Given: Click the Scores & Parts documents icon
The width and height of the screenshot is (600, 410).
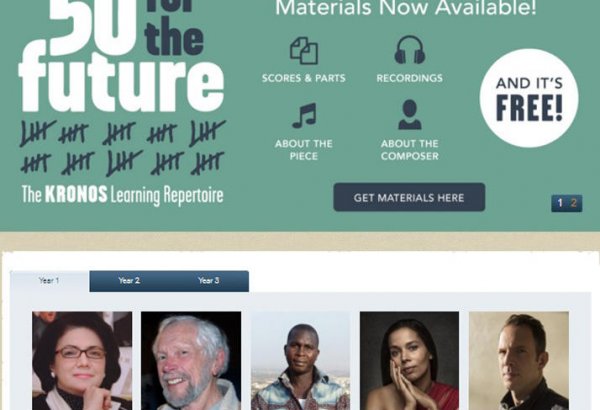Looking at the screenshot, I should point(304,50).
